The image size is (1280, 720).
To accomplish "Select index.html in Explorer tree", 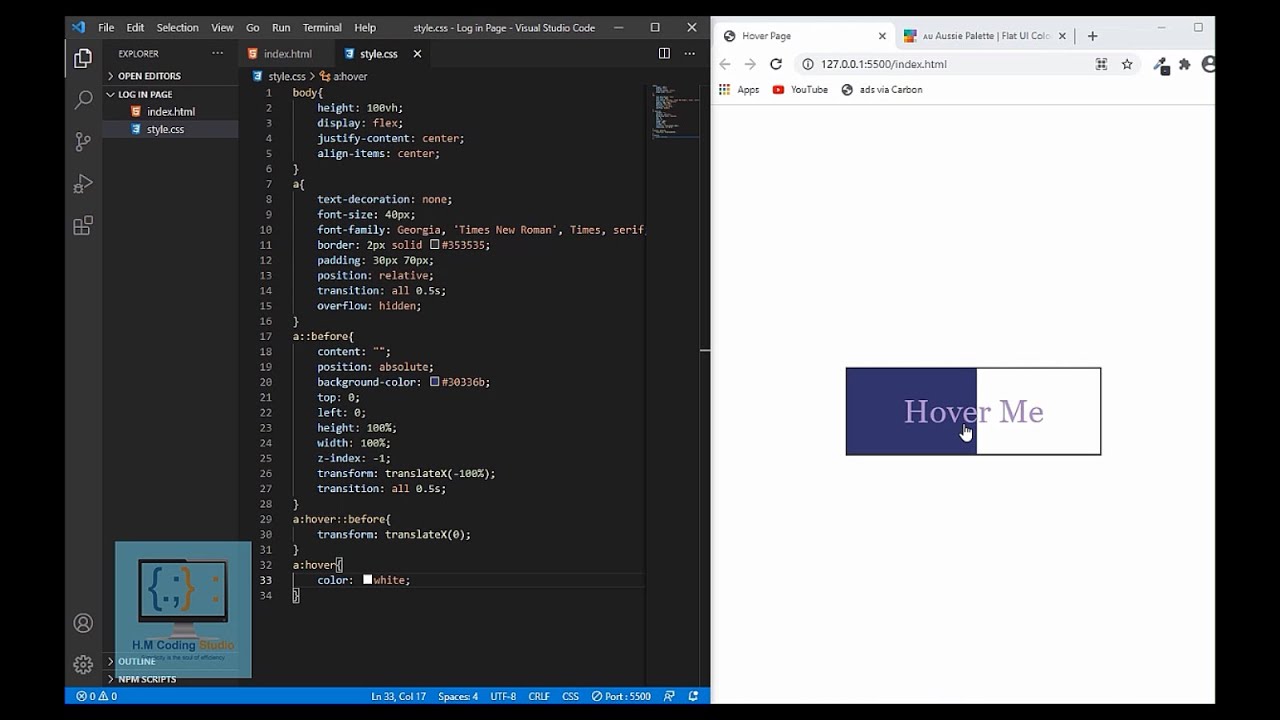I will coord(170,112).
